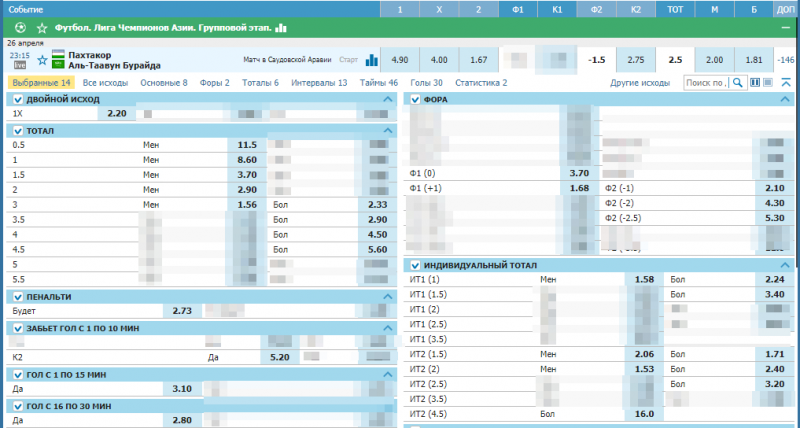
Task: Toggle the ПЕНАЛЬТИ checkbox
Action: (17, 297)
